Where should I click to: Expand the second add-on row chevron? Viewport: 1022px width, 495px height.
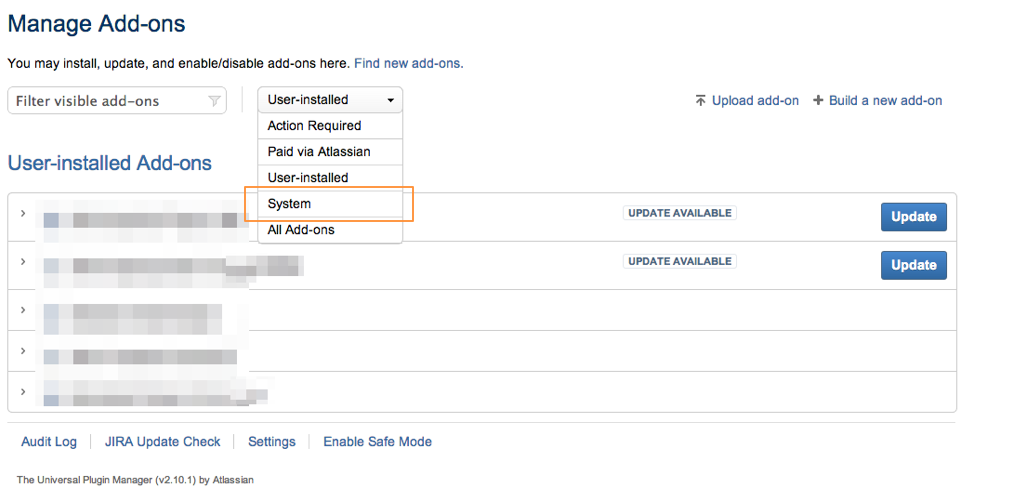coord(23,262)
